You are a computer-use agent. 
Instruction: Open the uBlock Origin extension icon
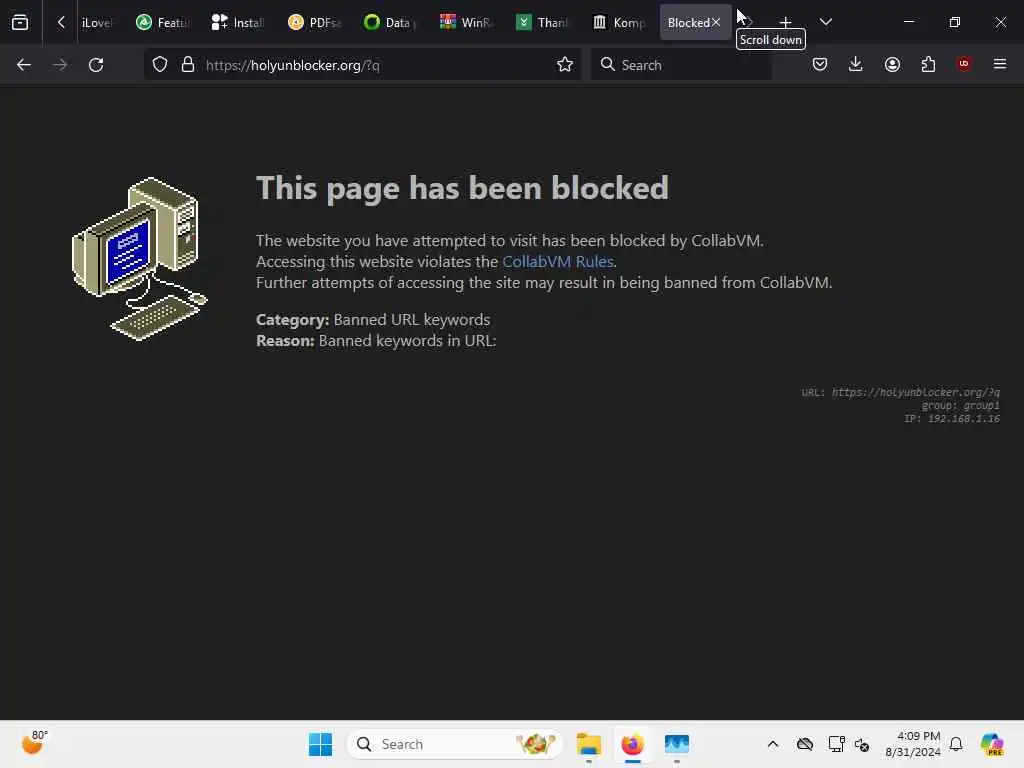tap(964, 64)
